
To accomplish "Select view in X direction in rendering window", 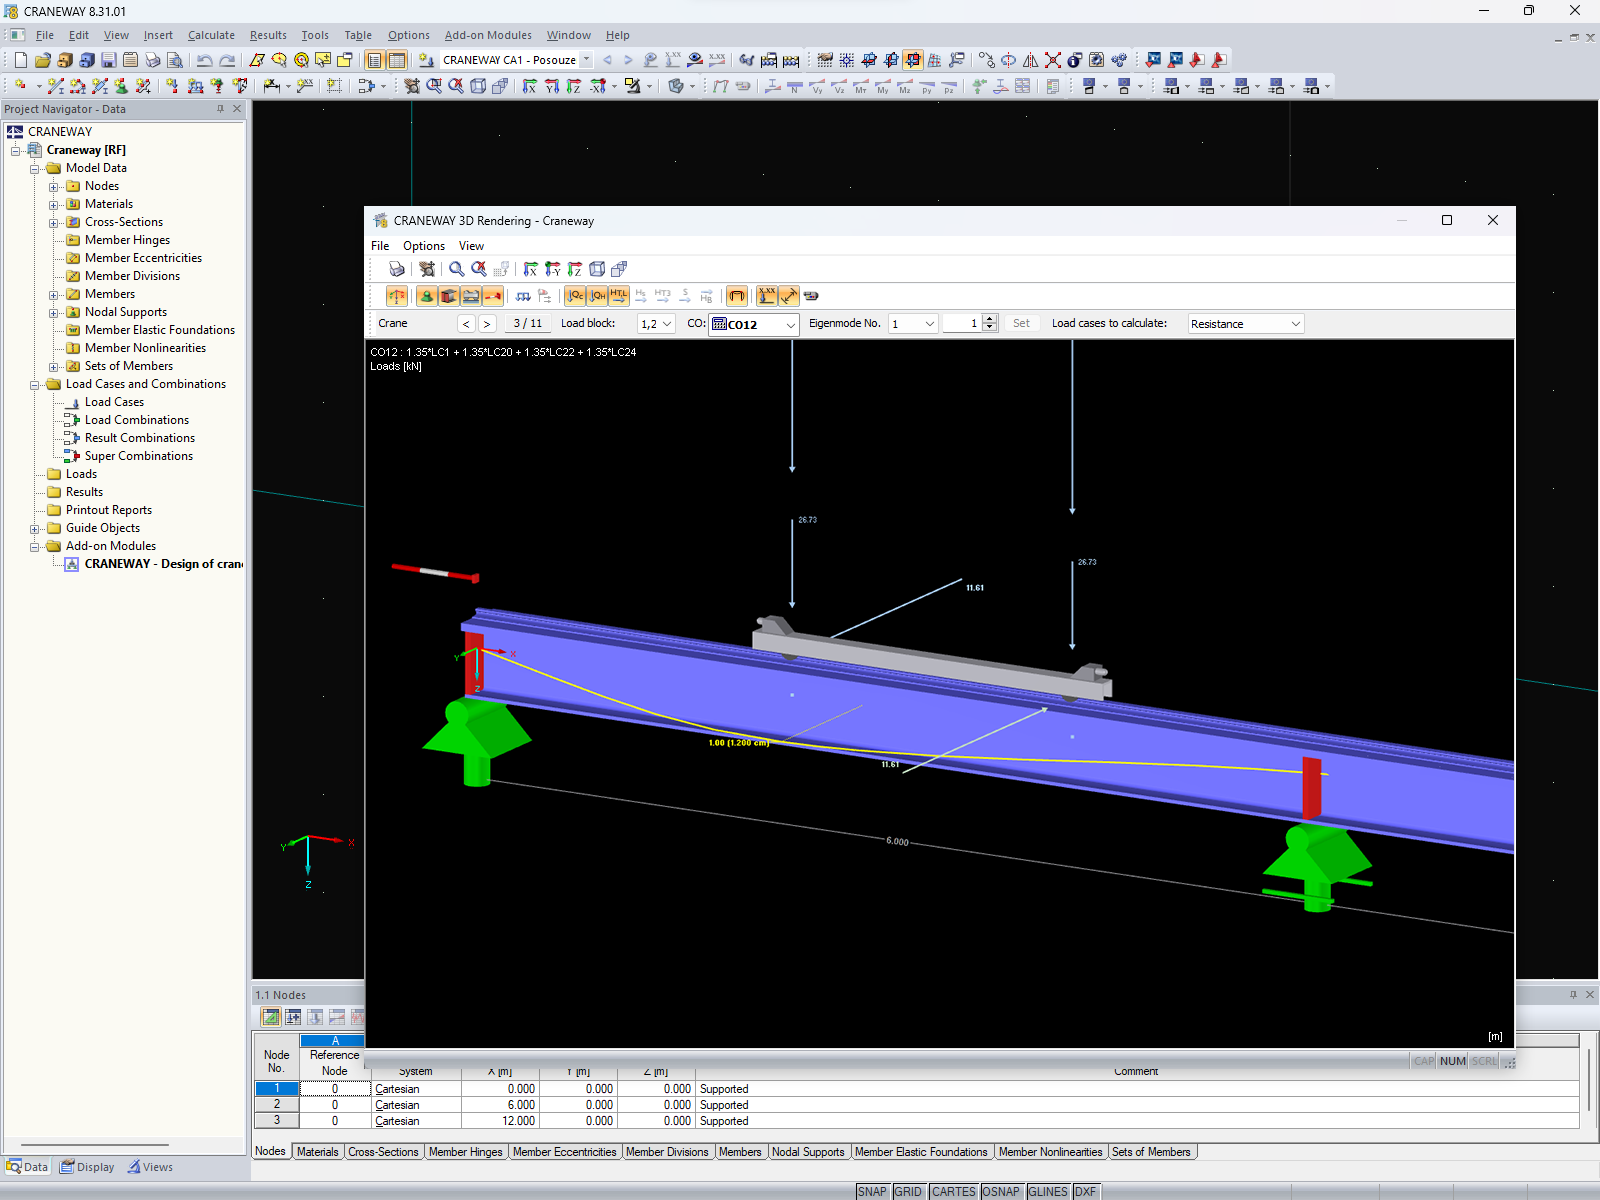I will click(531, 269).
